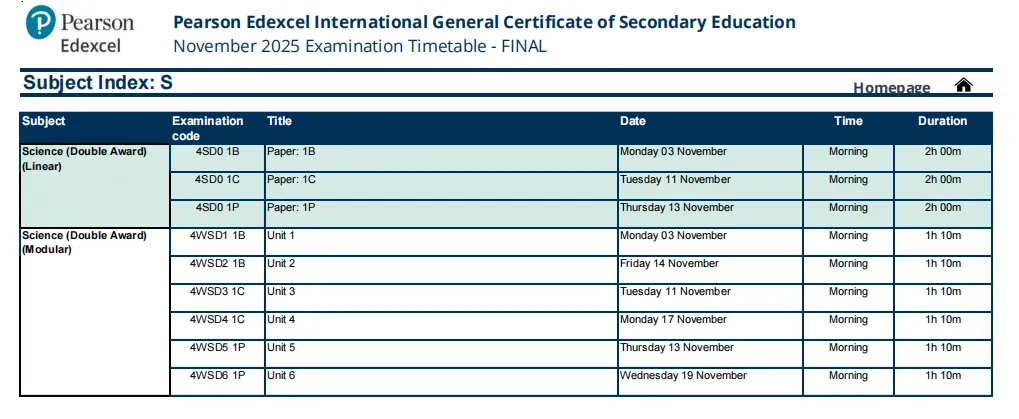Viewport: 1019px width, 419px height.
Task: Open the Homepage link
Action: 891,88
